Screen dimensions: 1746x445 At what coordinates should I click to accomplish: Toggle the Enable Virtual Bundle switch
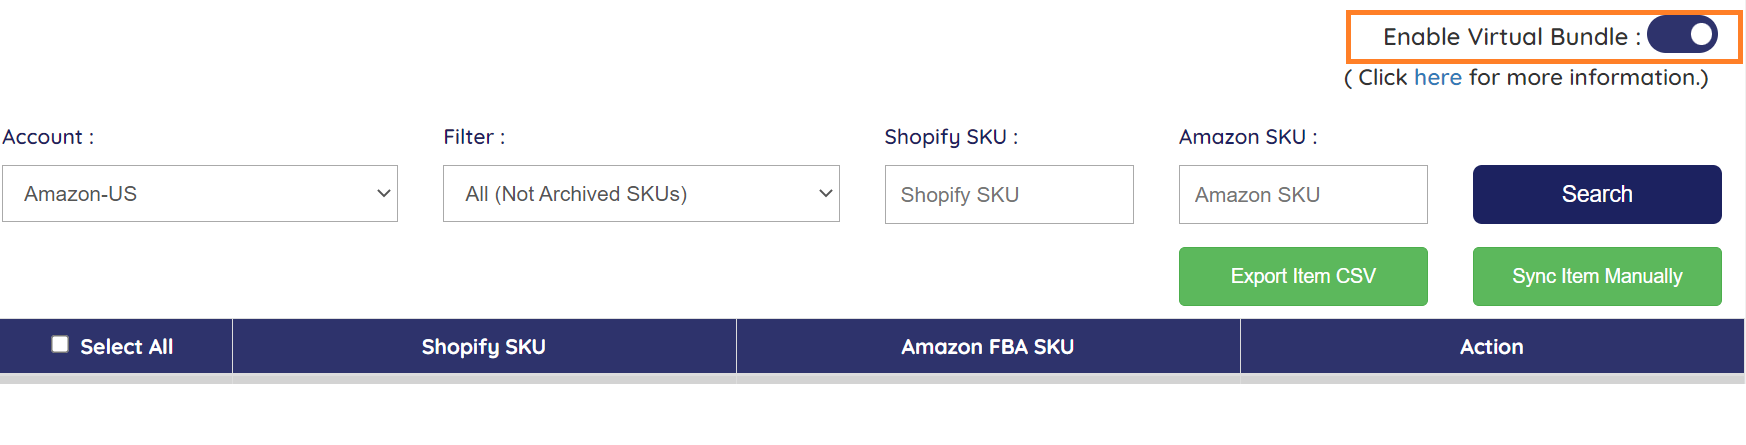tap(1682, 35)
